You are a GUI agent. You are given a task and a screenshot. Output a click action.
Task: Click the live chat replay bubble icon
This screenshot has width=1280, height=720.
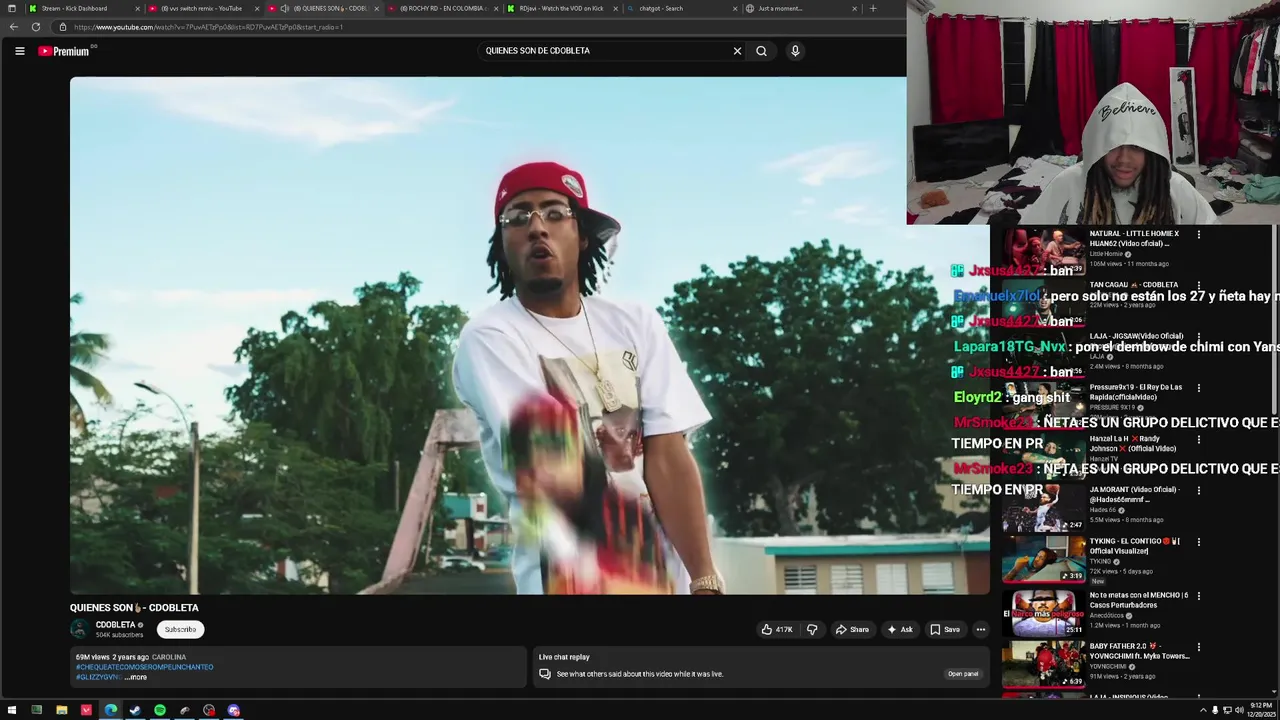pos(545,674)
